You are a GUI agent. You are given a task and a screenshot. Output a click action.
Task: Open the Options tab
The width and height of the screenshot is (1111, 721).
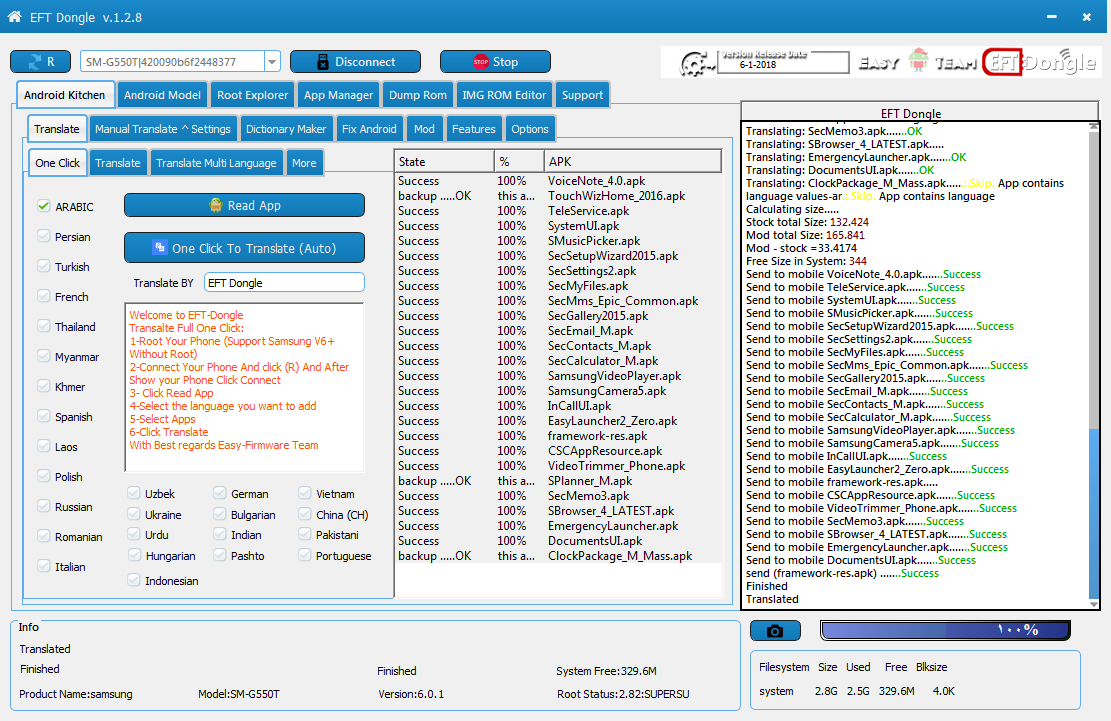pyautogui.click(x=529, y=129)
